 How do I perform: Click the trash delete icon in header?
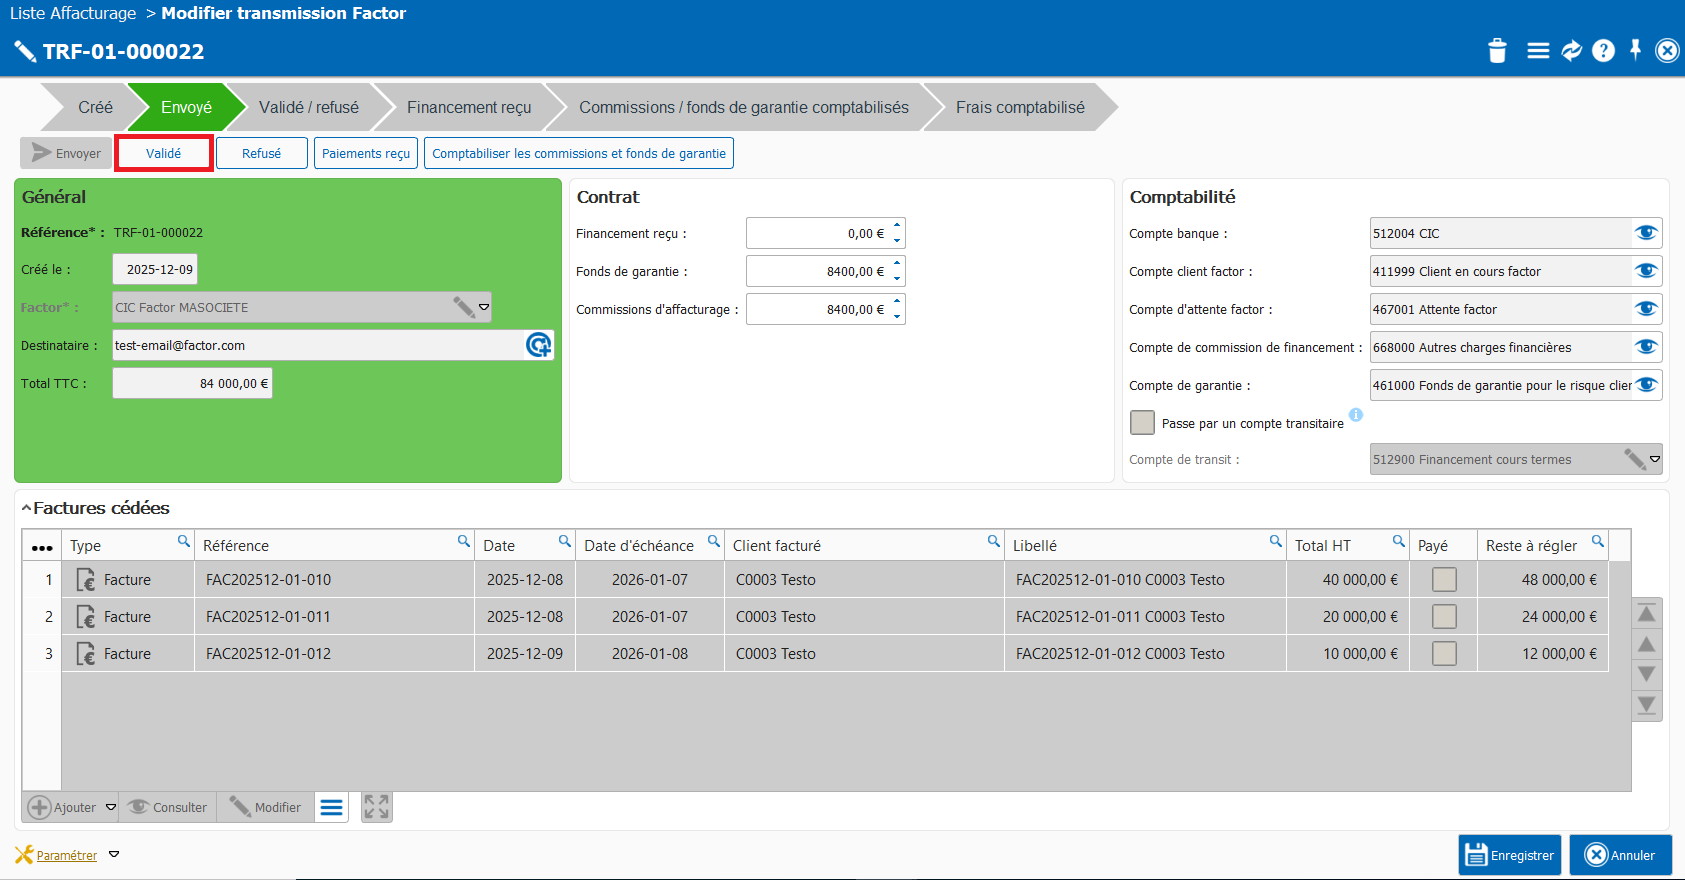[x=1497, y=51]
